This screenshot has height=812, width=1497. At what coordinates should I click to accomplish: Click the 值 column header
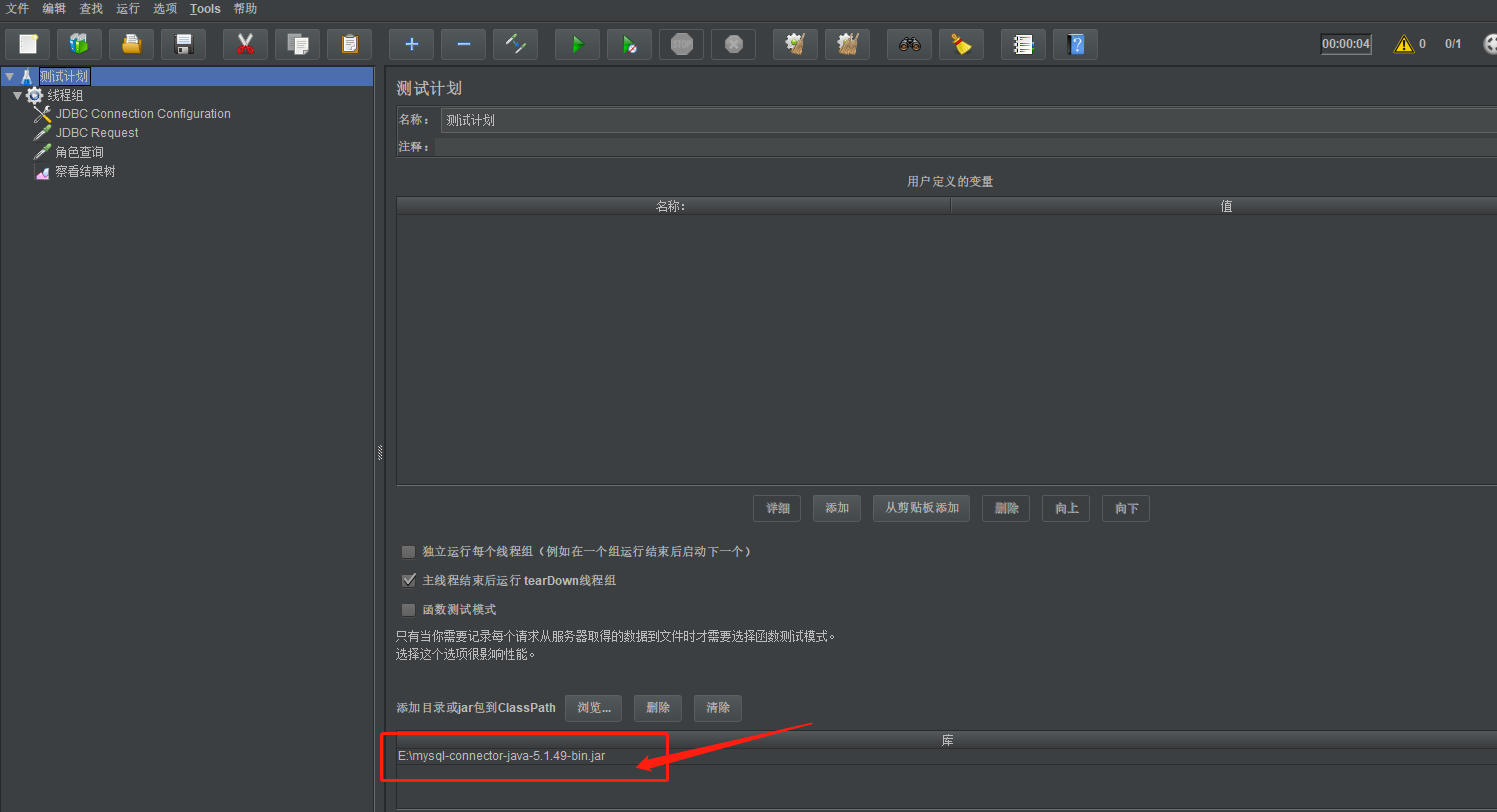[1224, 206]
